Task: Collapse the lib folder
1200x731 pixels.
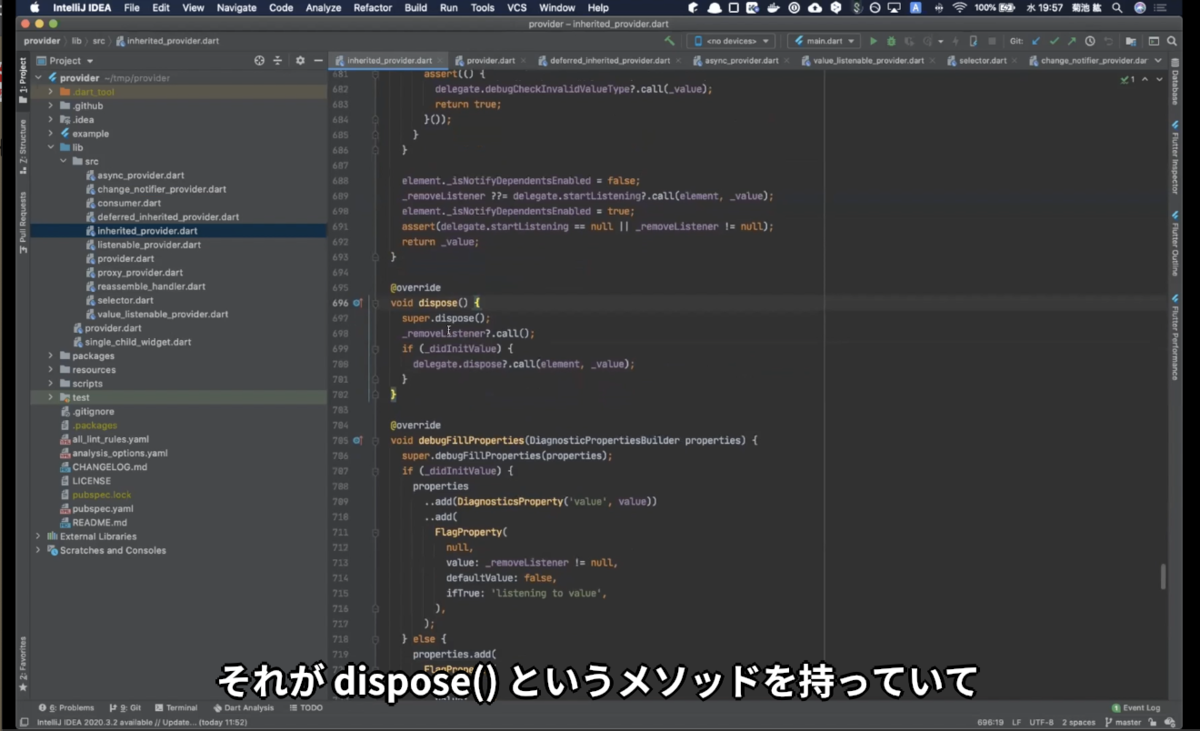Action: 50,147
